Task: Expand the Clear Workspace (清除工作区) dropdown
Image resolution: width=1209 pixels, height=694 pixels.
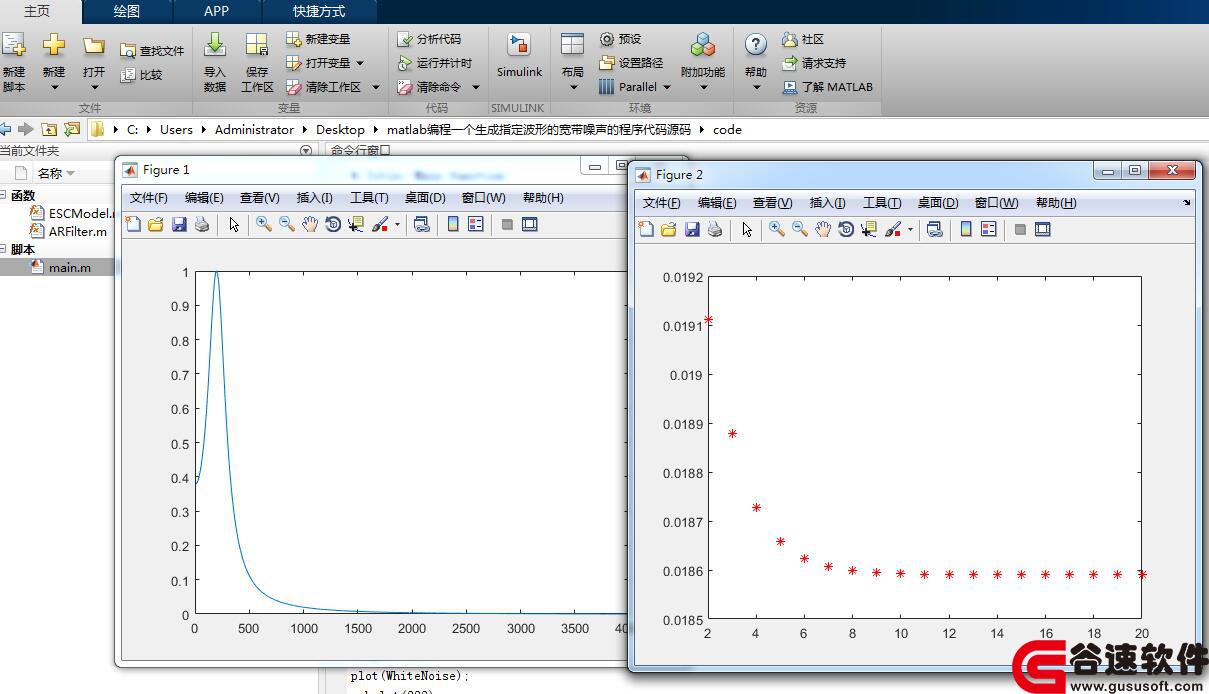Action: 376,87
